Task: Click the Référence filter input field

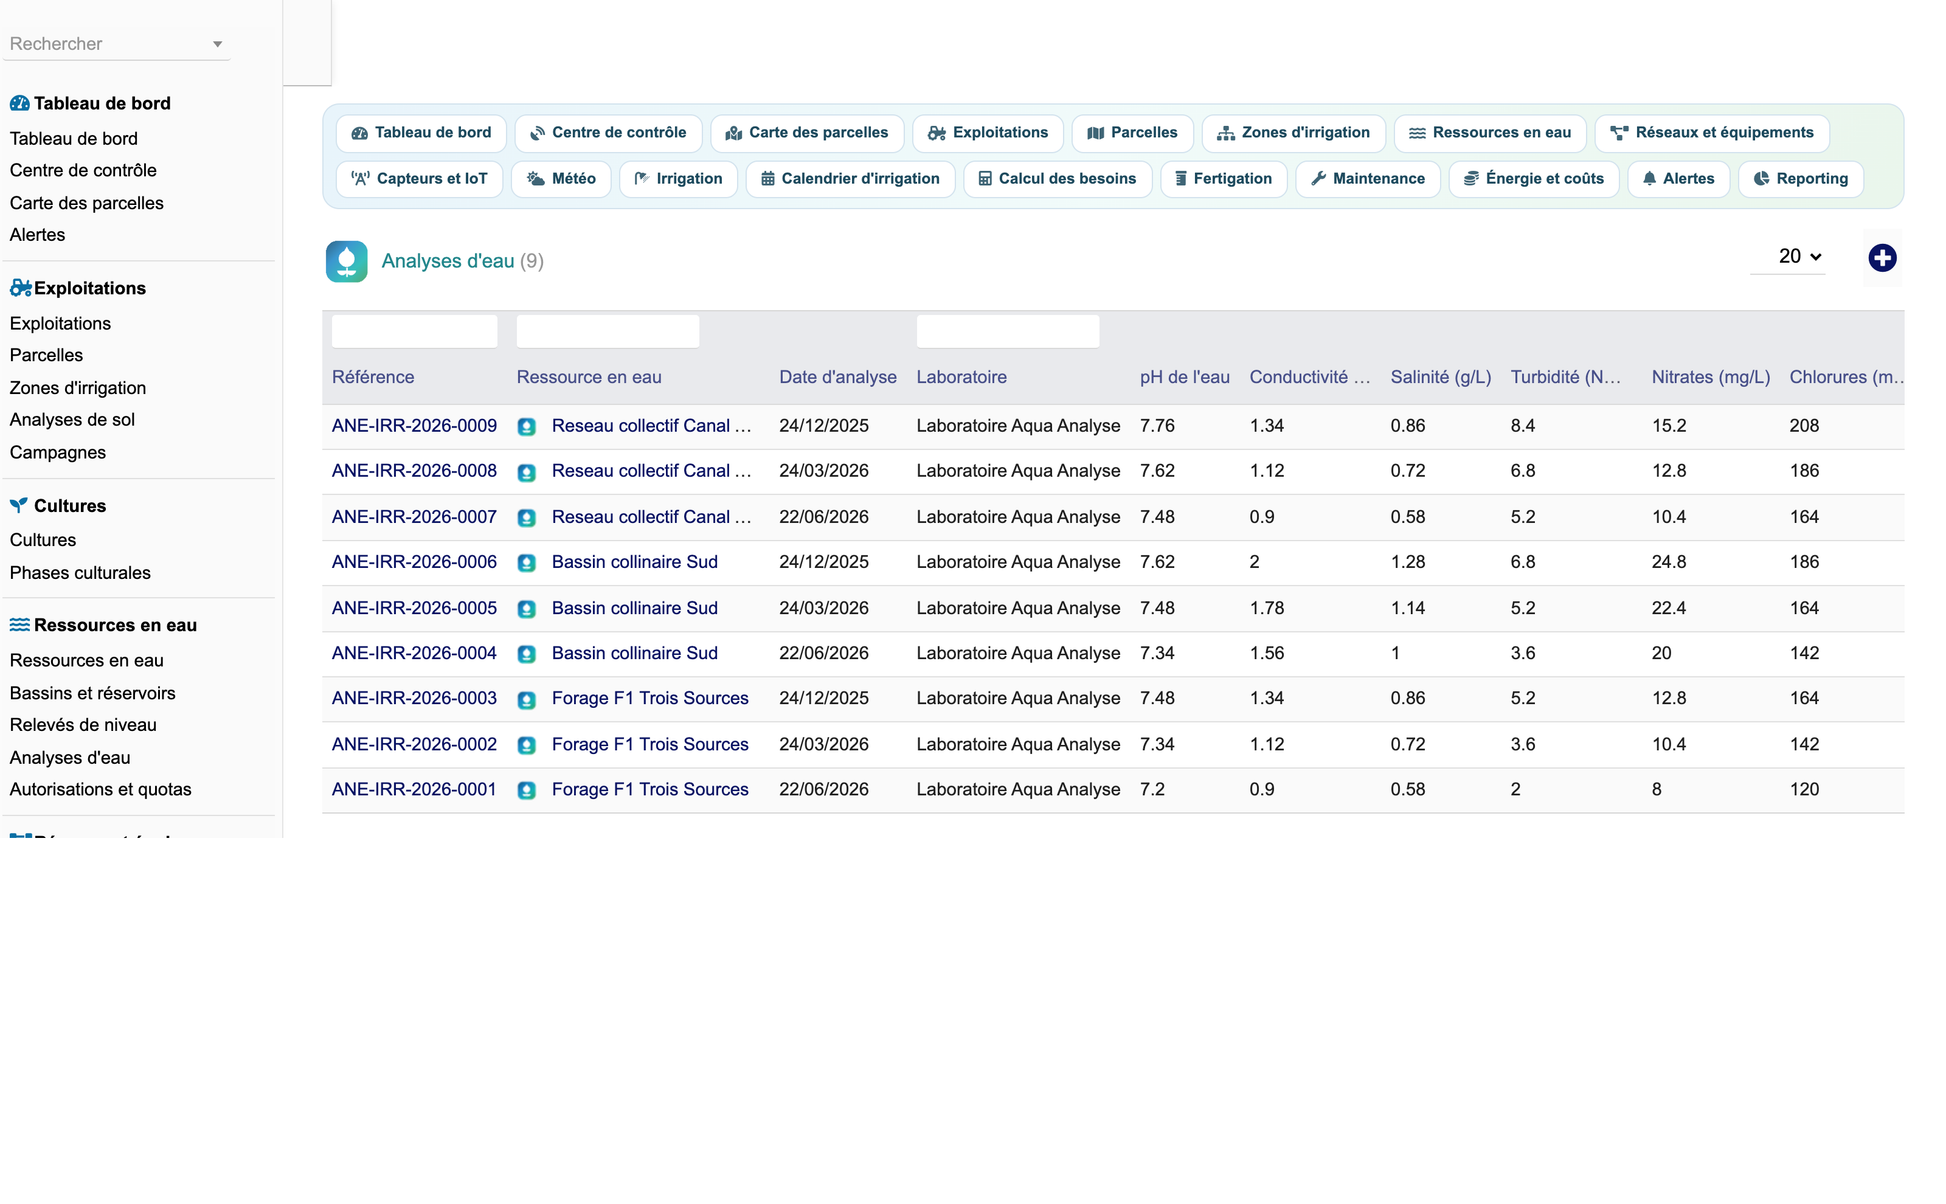Action: [414, 331]
